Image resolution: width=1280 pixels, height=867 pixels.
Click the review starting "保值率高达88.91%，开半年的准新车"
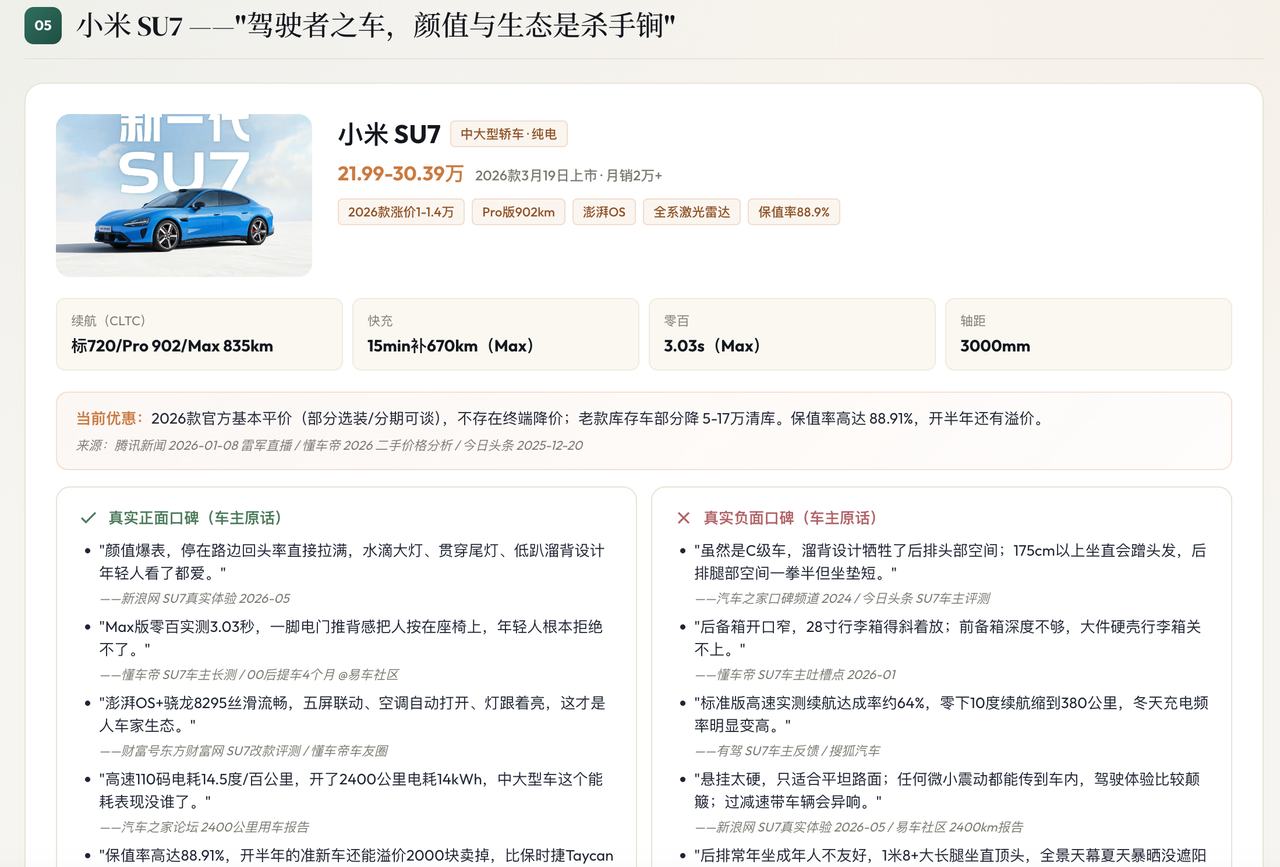(x=356, y=857)
